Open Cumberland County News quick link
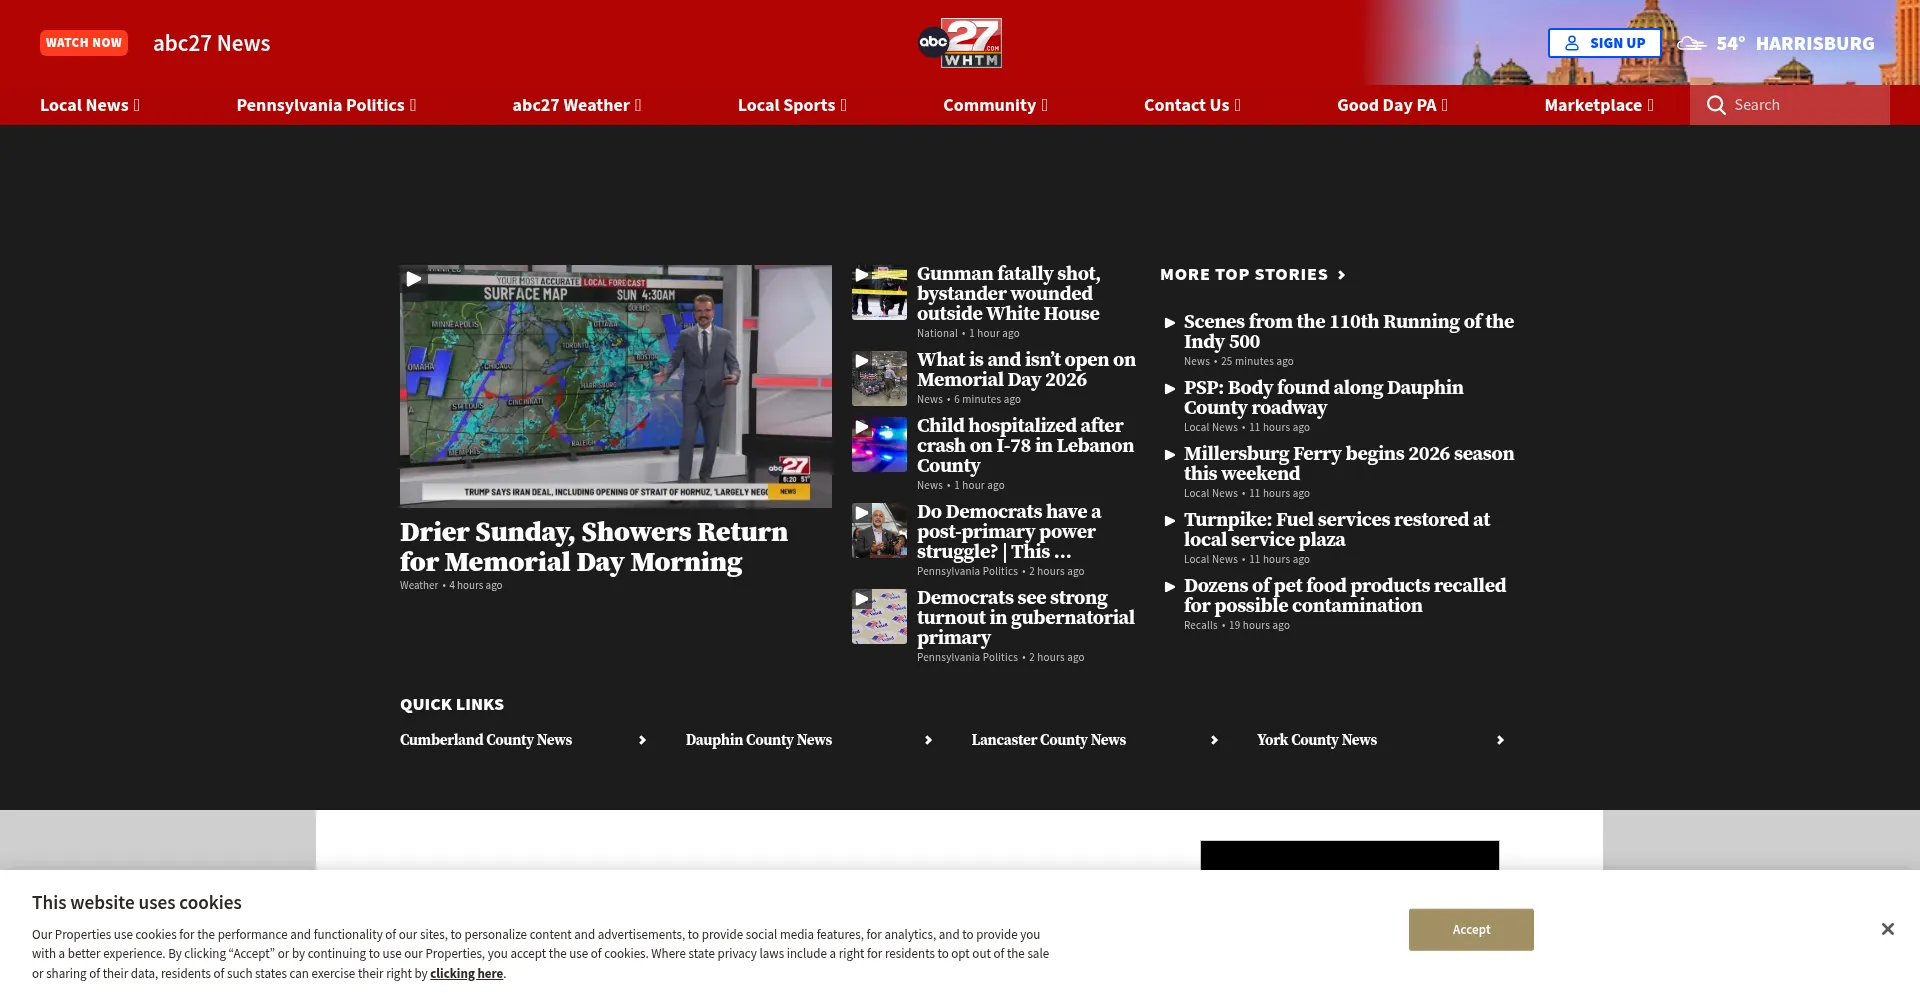Screen dimensions: 1920x993 coord(486,740)
